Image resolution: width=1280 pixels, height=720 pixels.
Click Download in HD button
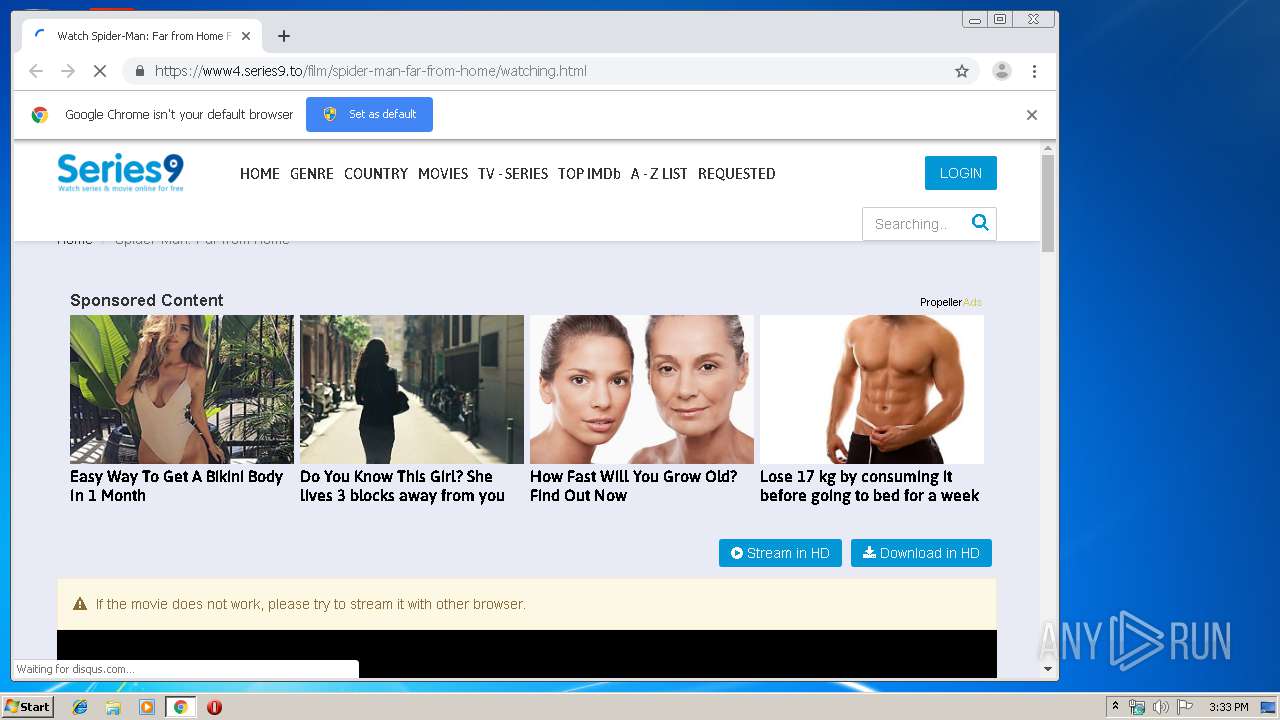tap(921, 553)
